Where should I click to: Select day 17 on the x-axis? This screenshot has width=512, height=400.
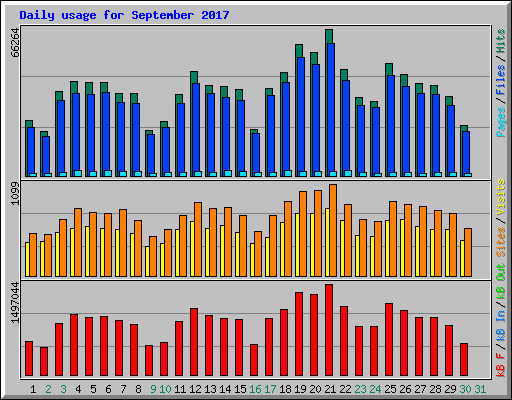click(x=270, y=389)
